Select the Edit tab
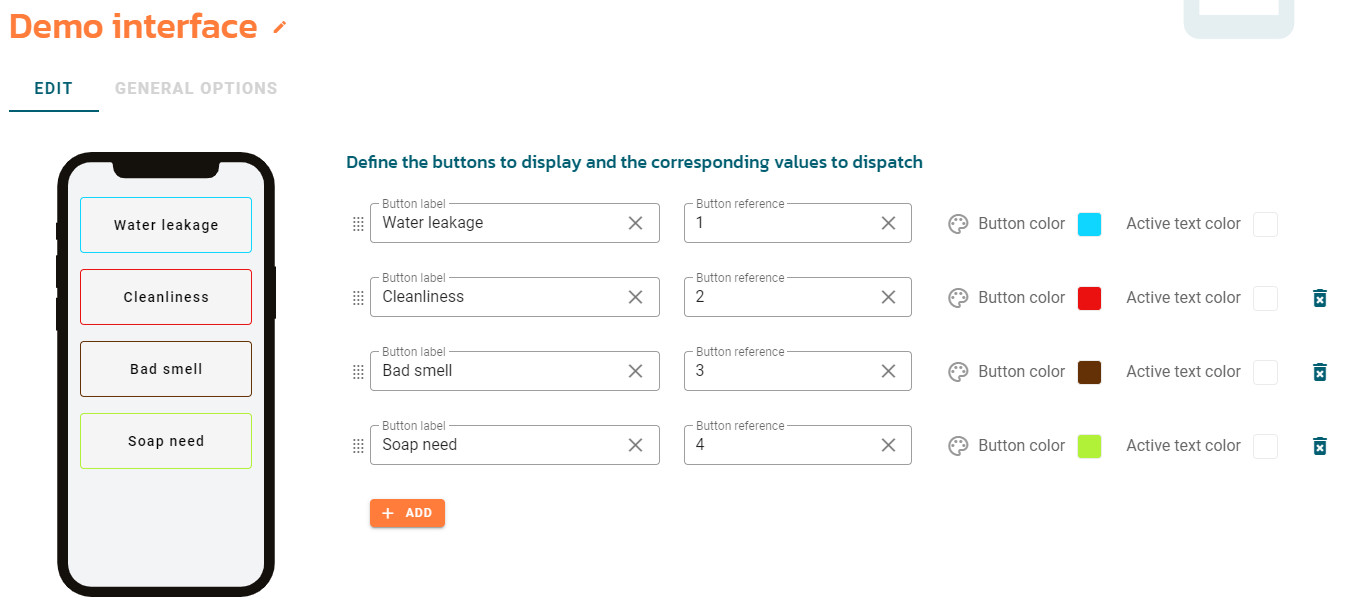1351x608 pixels. 54,88
